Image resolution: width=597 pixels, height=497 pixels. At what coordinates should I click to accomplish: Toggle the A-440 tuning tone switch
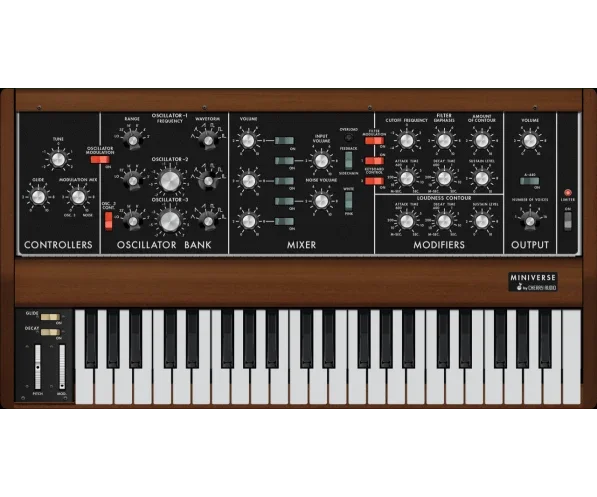click(x=530, y=181)
